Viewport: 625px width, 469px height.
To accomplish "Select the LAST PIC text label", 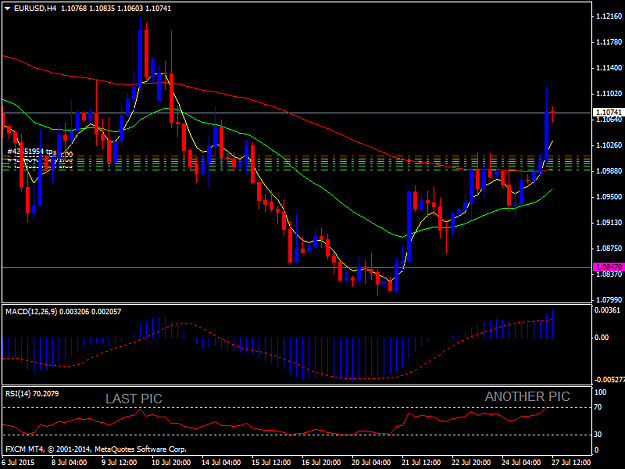I will click(134, 399).
